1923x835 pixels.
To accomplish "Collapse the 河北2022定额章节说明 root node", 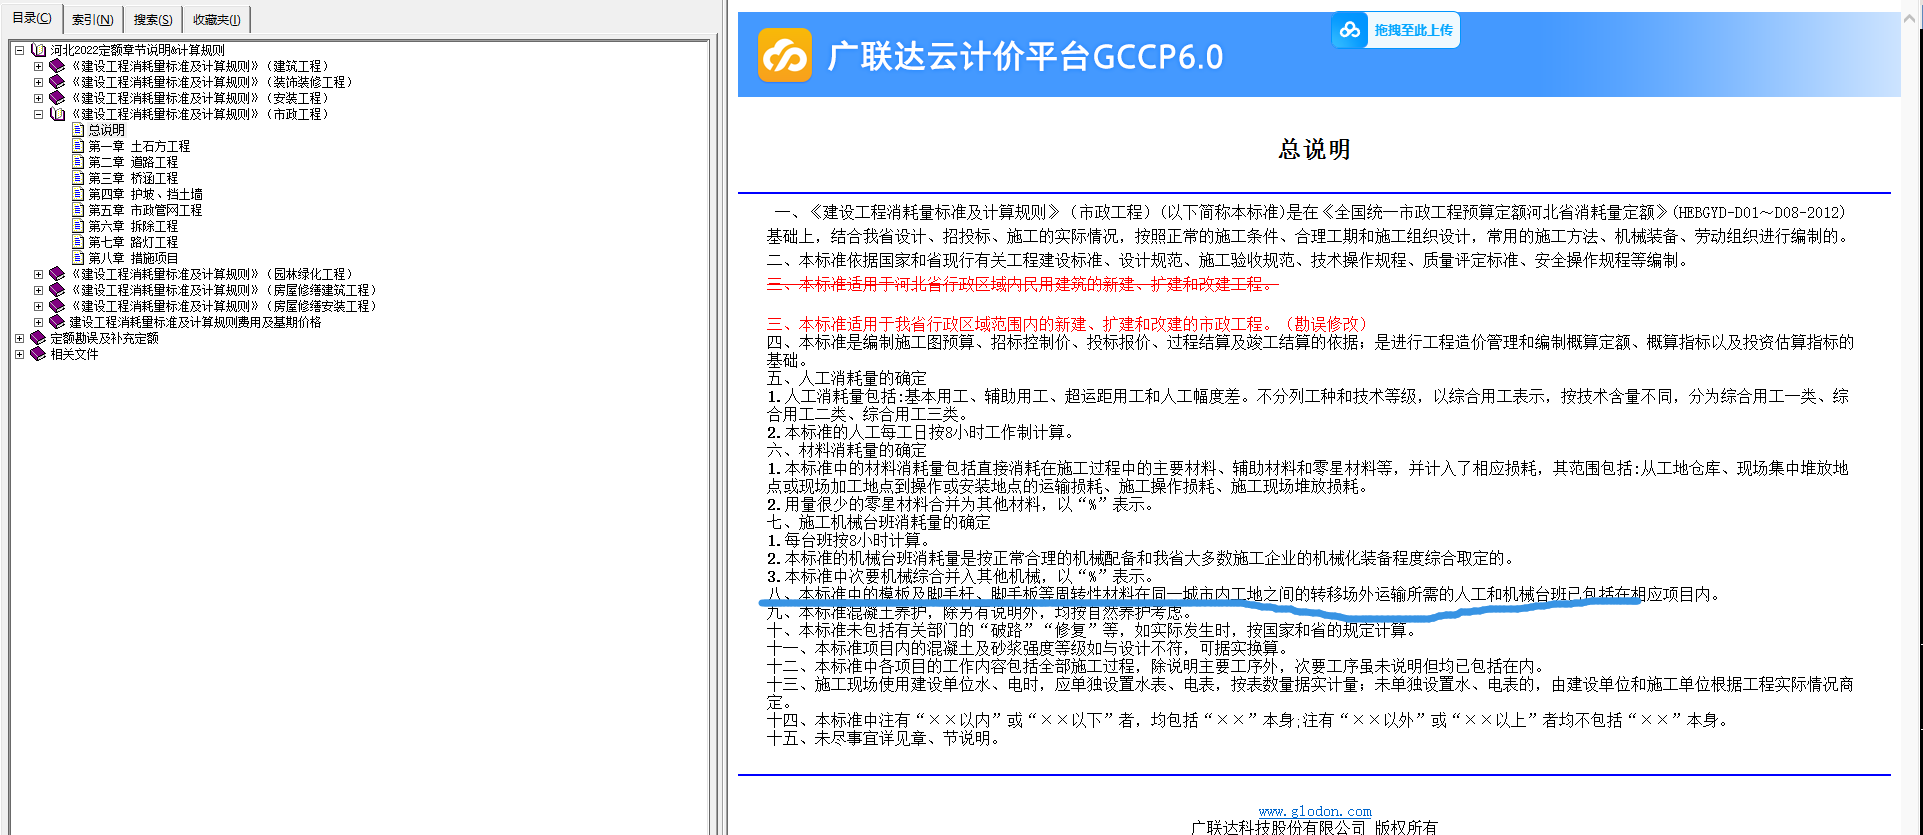I will 19,50.
